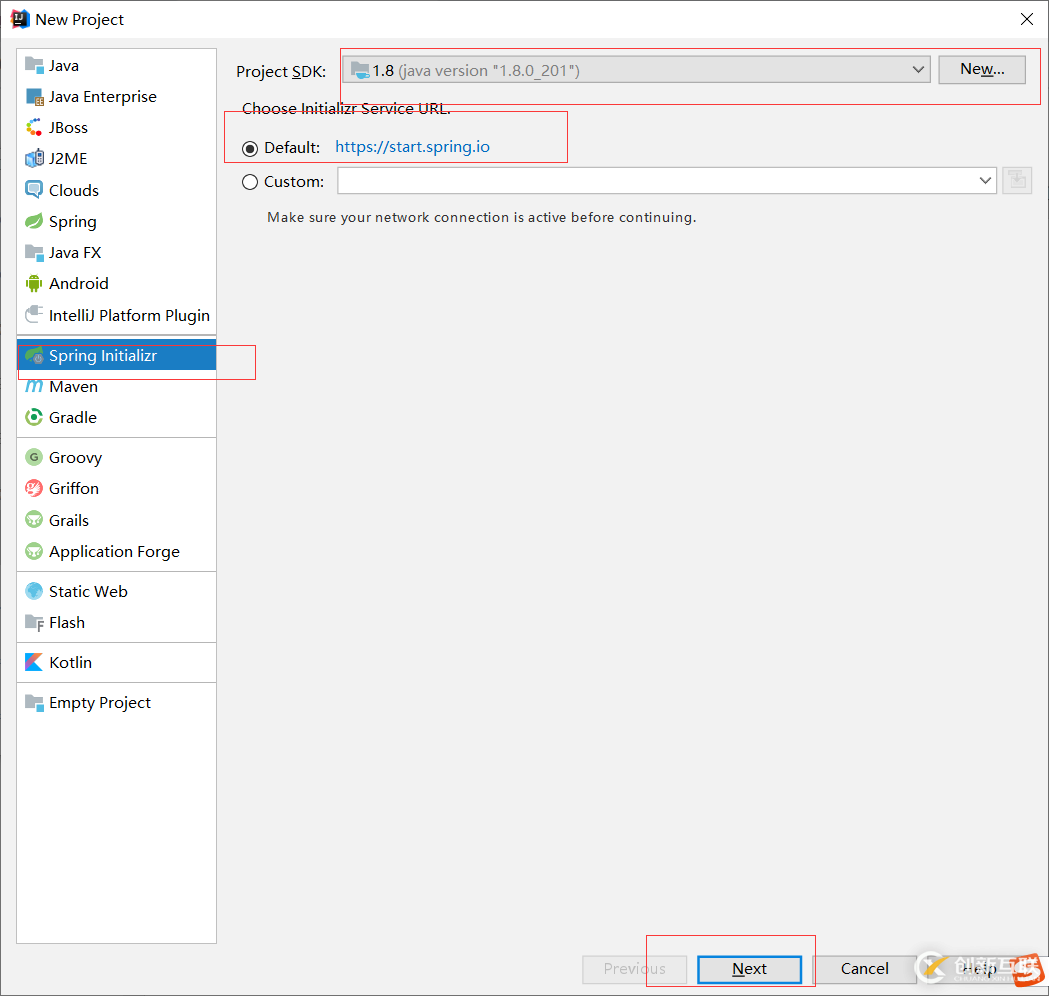Click the Next button
Image resolution: width=1049 pixels, height=996 pixels.
coord(749,969)
